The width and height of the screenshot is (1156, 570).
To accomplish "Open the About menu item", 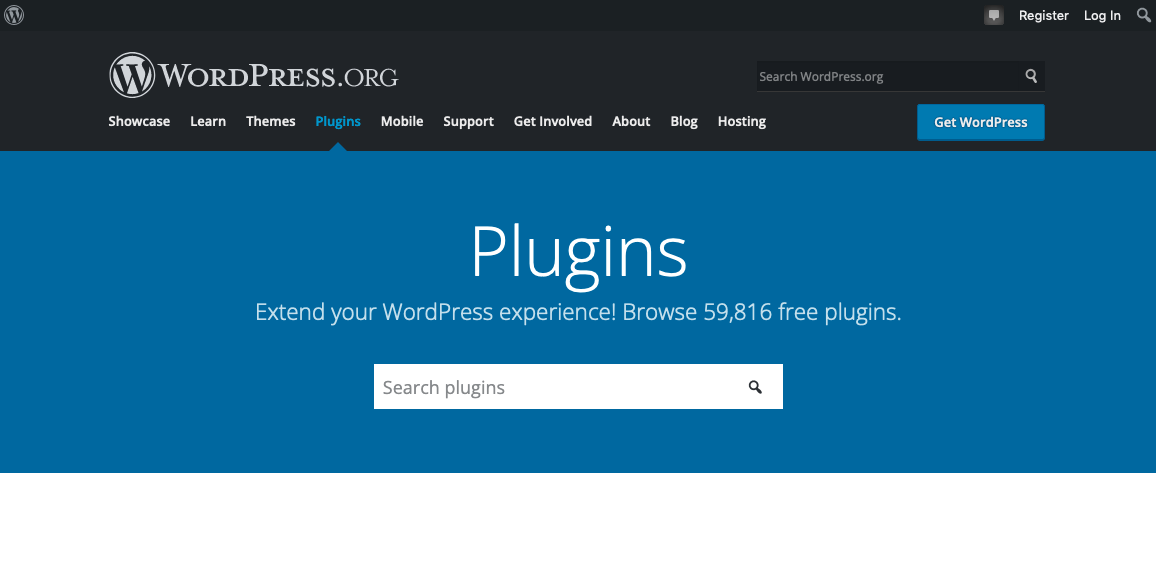I will click(x=631, y=122).
